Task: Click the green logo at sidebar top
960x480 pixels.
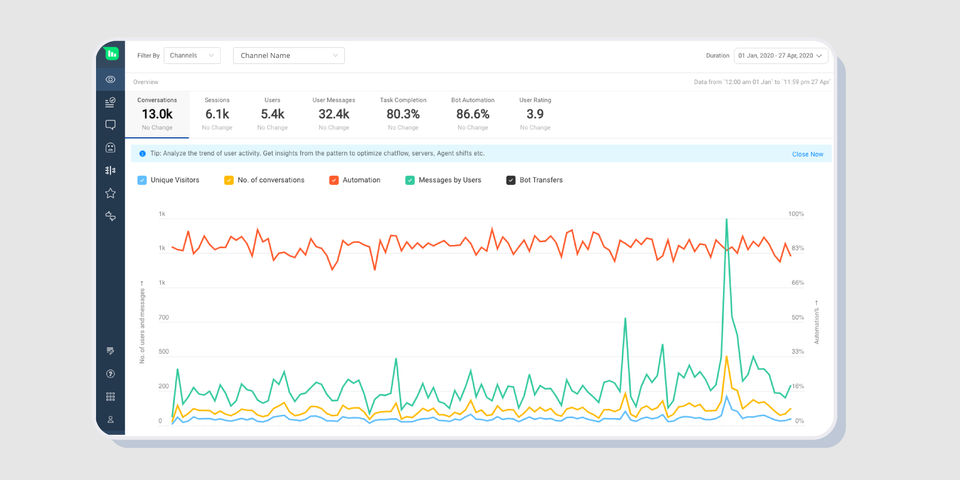Action: pos(112,54)
